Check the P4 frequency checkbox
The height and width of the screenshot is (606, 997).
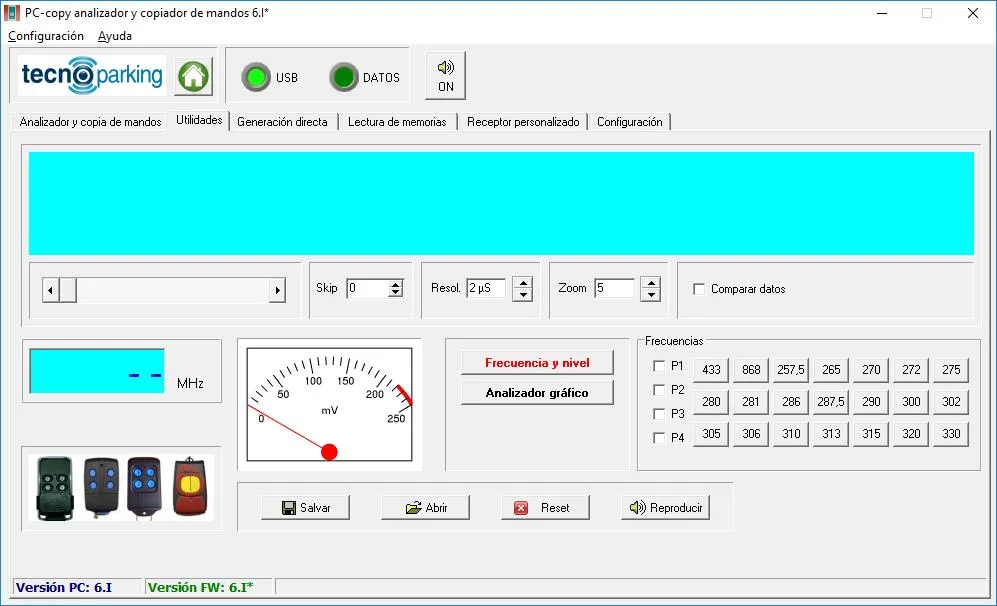(659, 437)
